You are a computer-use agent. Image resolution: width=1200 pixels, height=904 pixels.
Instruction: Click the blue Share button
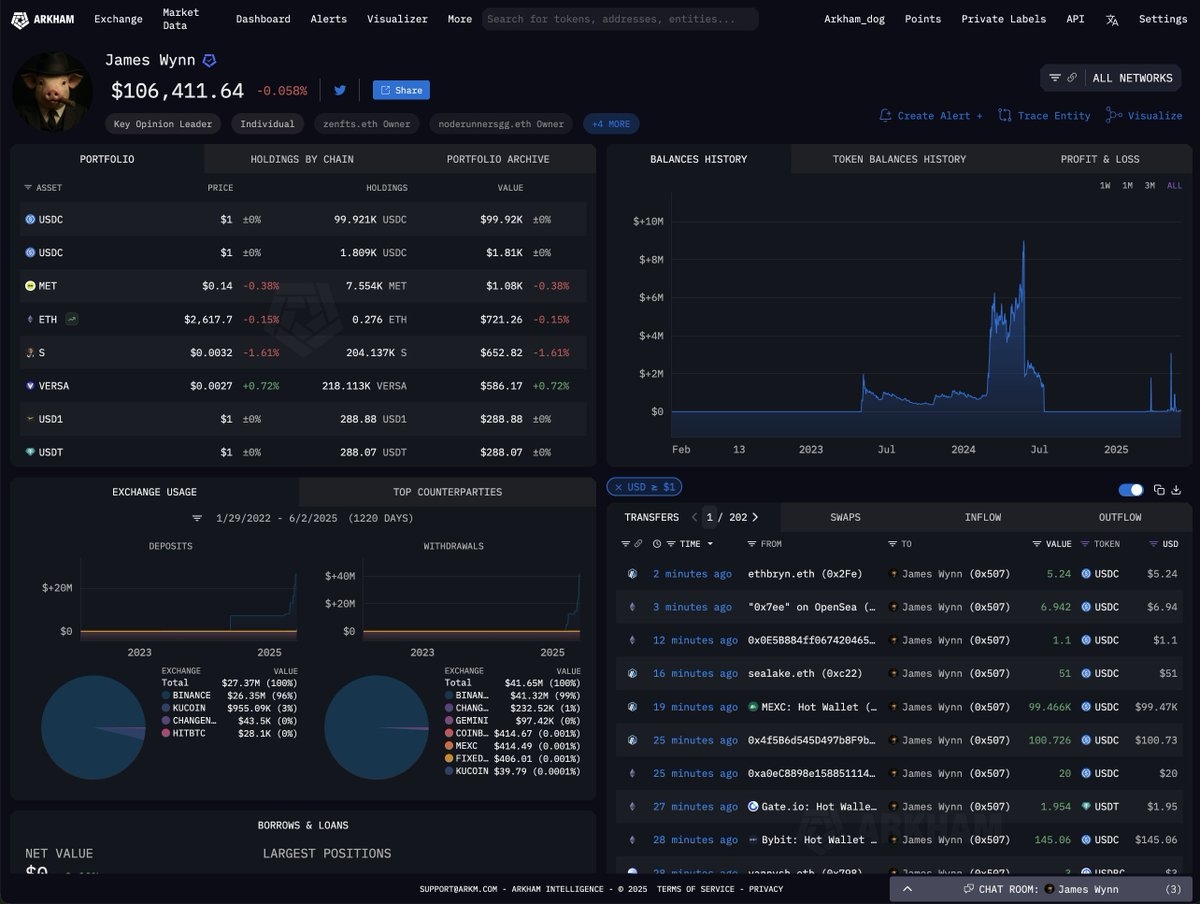click(x=401, y=90)
